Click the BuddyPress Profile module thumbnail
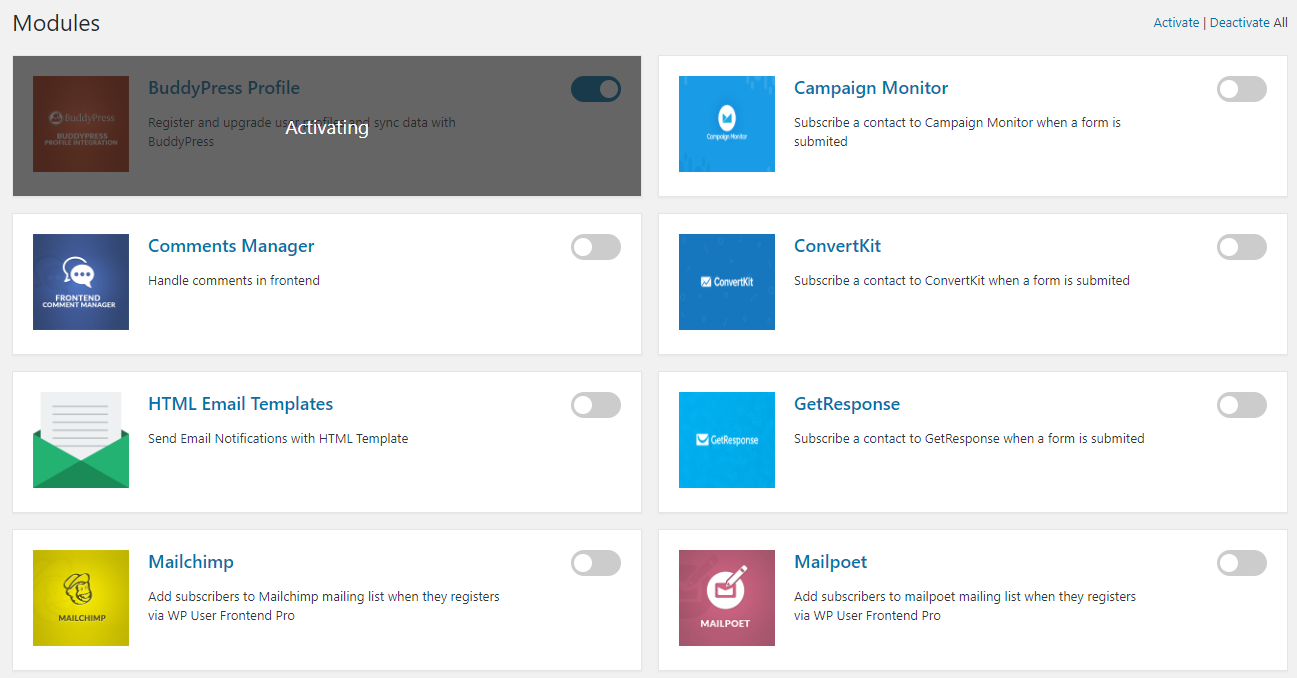 coord(81,124)
